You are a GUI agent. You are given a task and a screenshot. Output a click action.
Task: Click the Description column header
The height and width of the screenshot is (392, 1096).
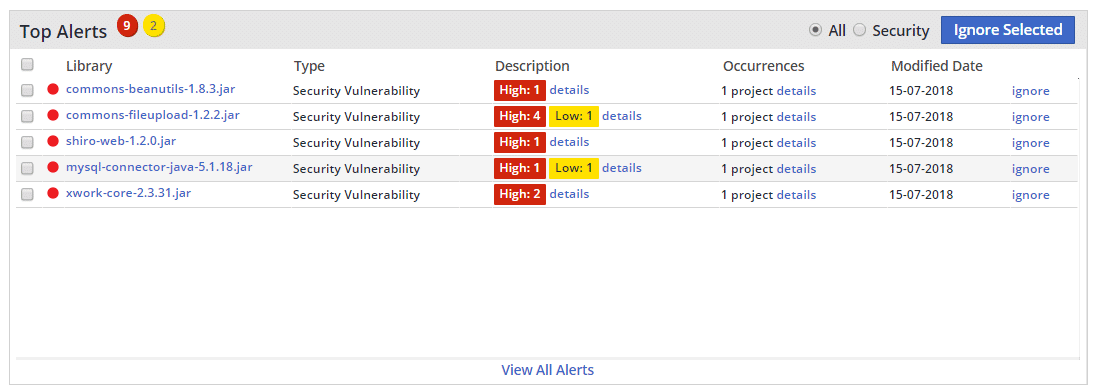coord(532,66)
